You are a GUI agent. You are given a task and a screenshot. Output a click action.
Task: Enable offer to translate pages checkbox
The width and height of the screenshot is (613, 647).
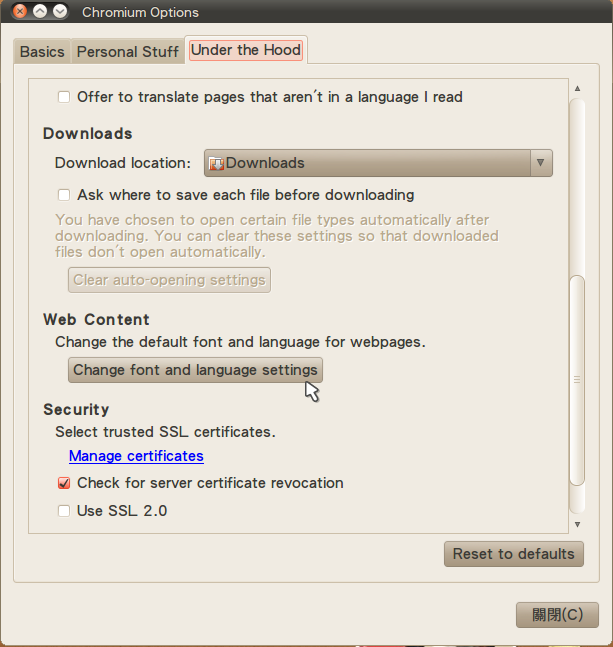[64, 97]
